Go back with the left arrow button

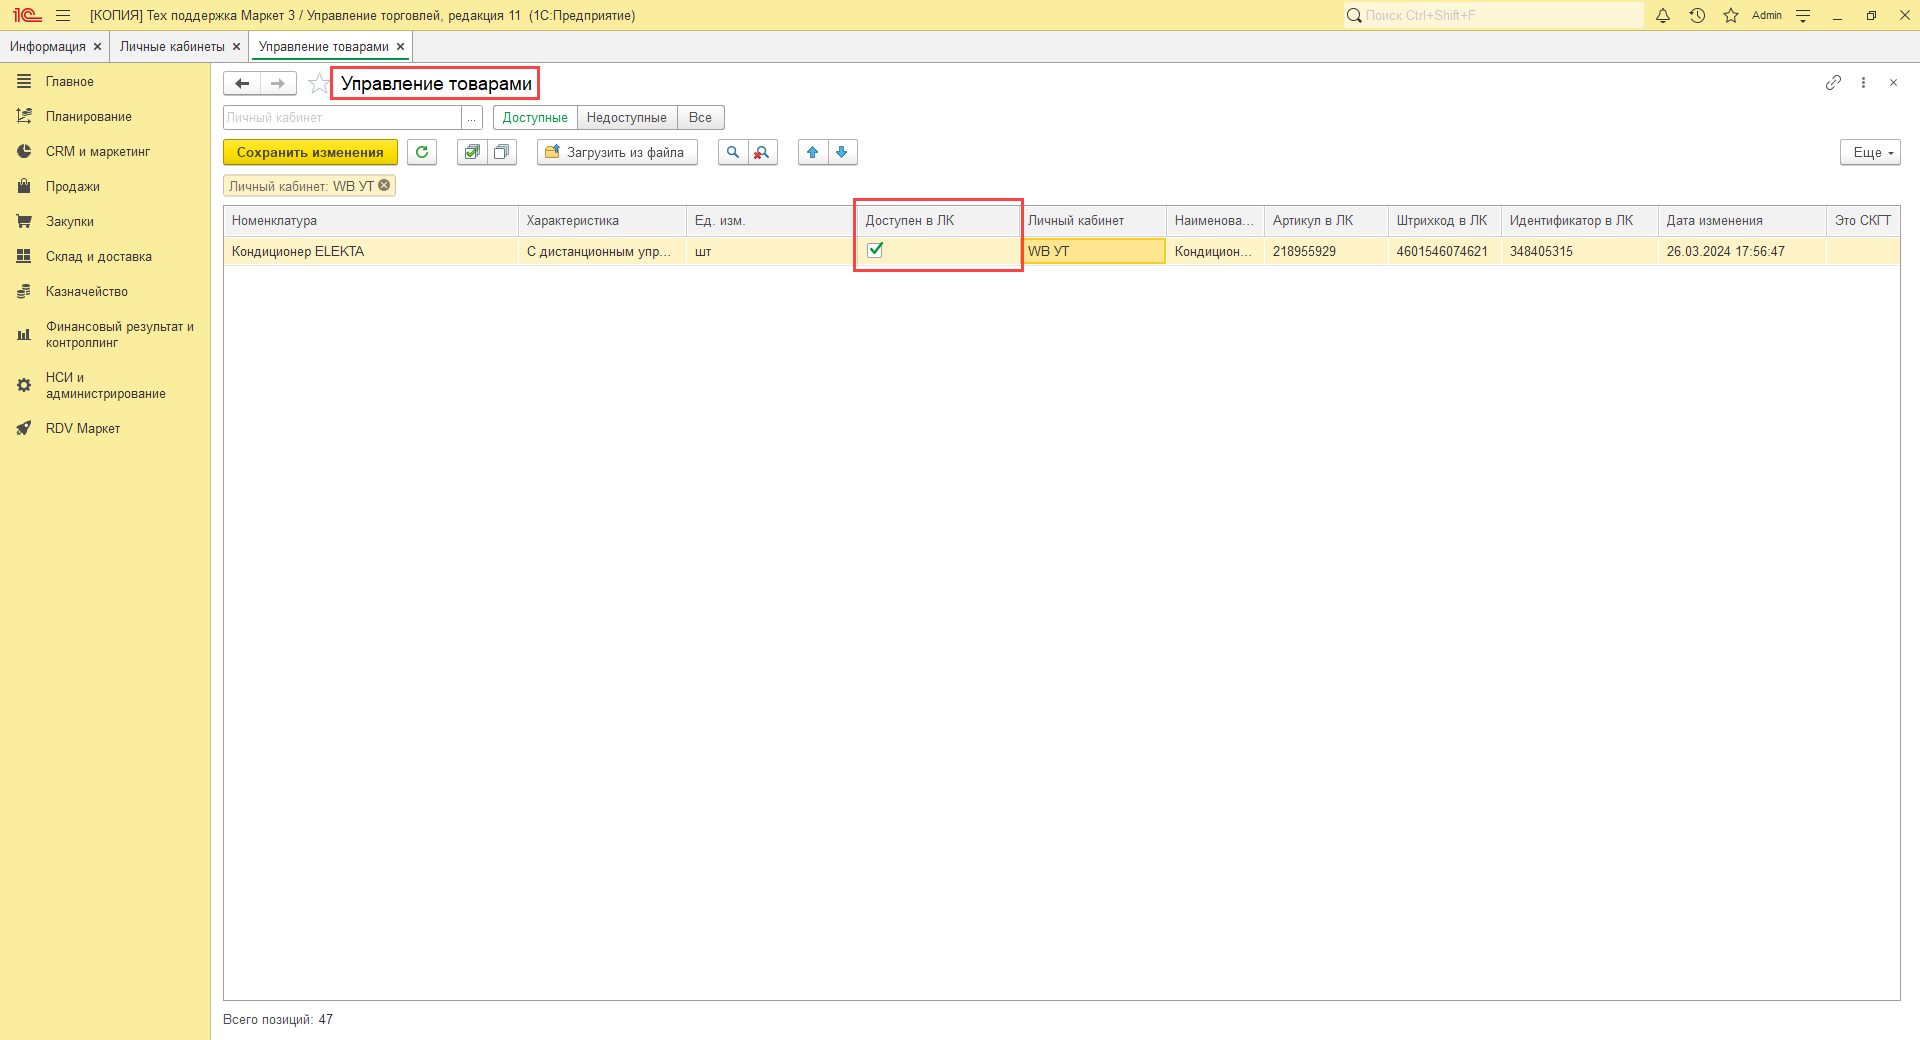click(242, 84)
